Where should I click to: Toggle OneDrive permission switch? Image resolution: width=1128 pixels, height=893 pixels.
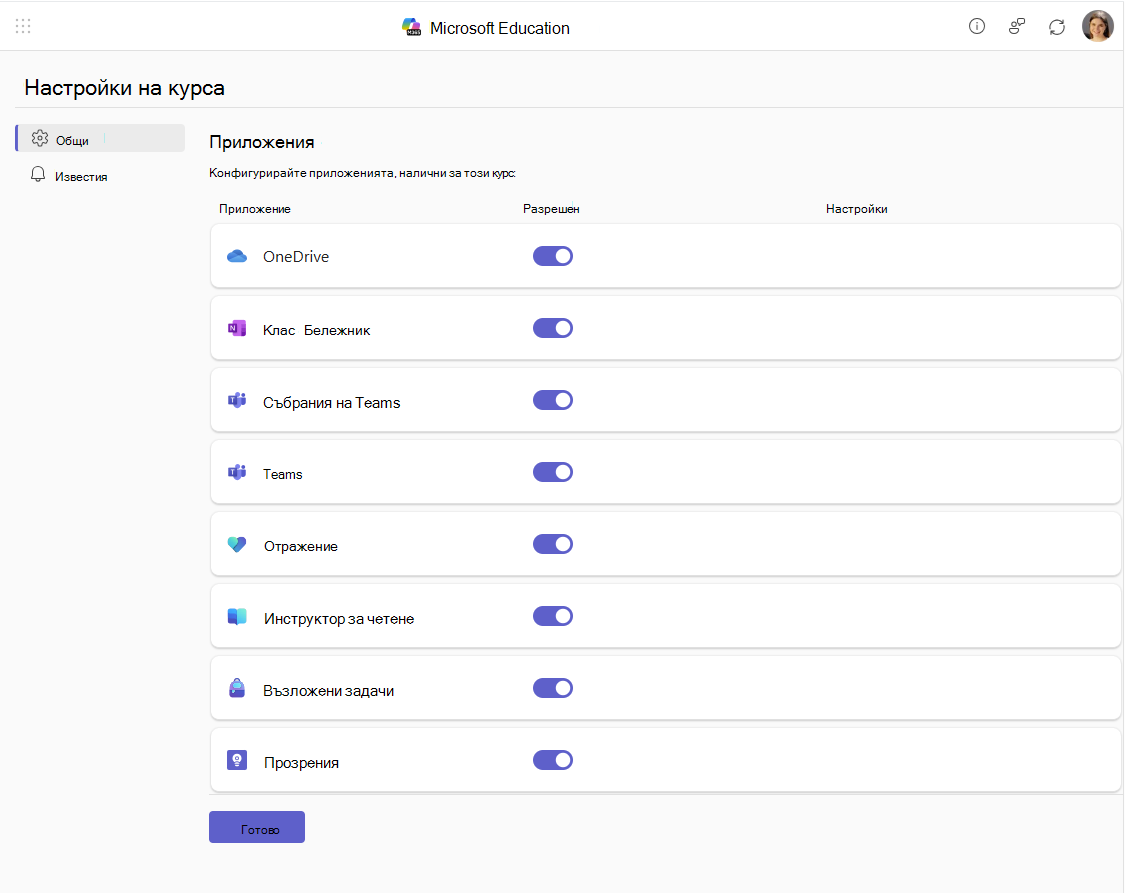click(x=552, y=256)
